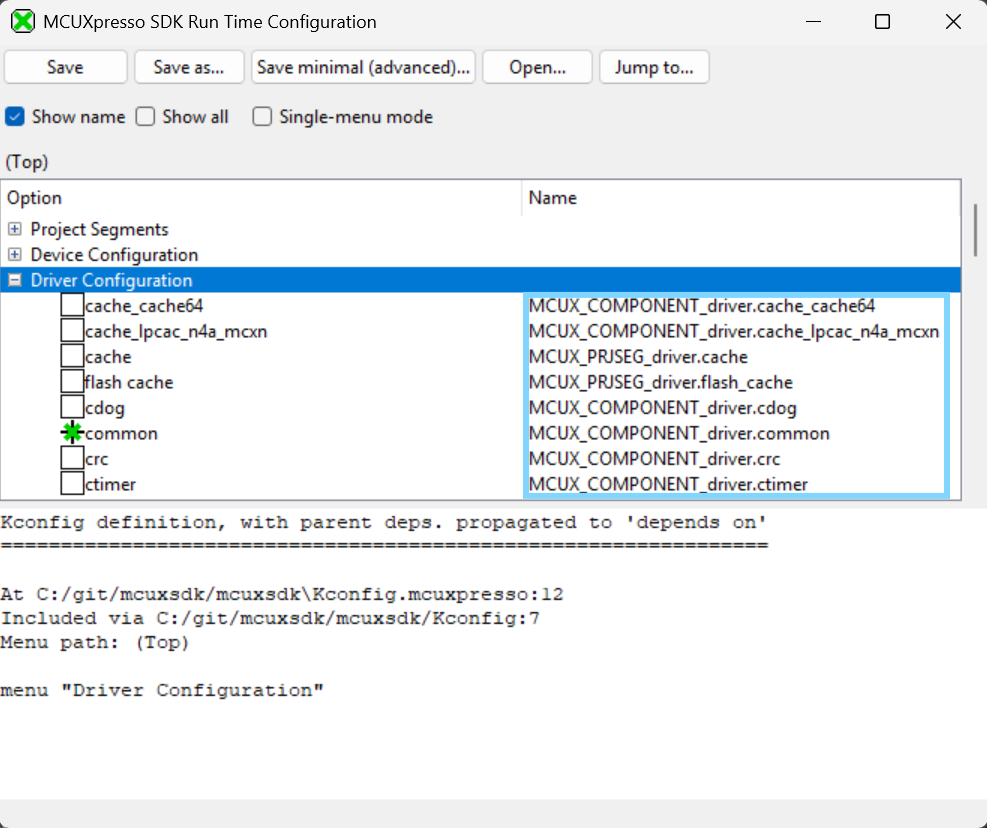Image resolution: width=987 pixels, height=828 pixels.
Task: Click the green star icon beside common
Action: coord(70,432)
